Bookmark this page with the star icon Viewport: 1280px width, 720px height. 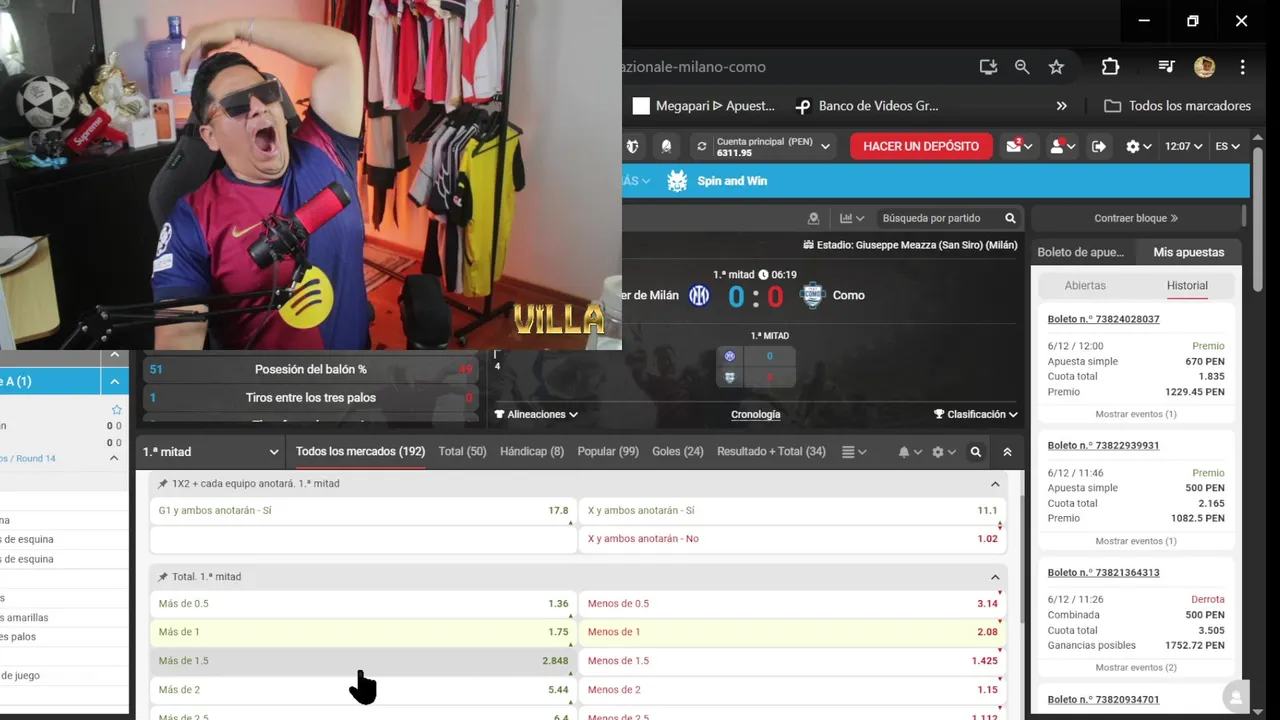(x=1056, y=67)
